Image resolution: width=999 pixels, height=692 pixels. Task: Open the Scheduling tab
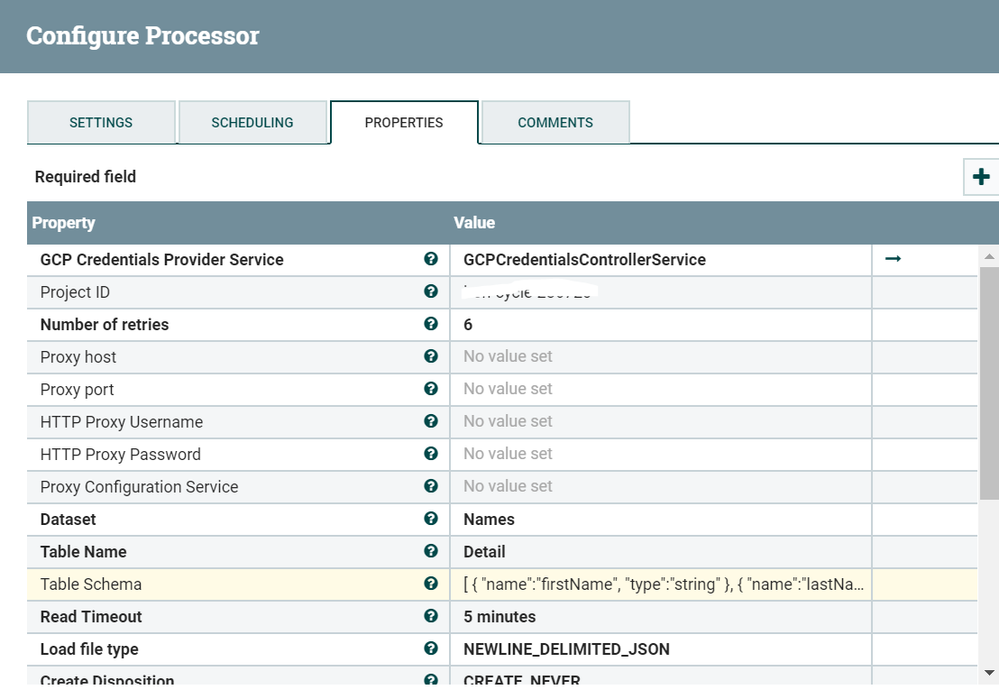252,123
